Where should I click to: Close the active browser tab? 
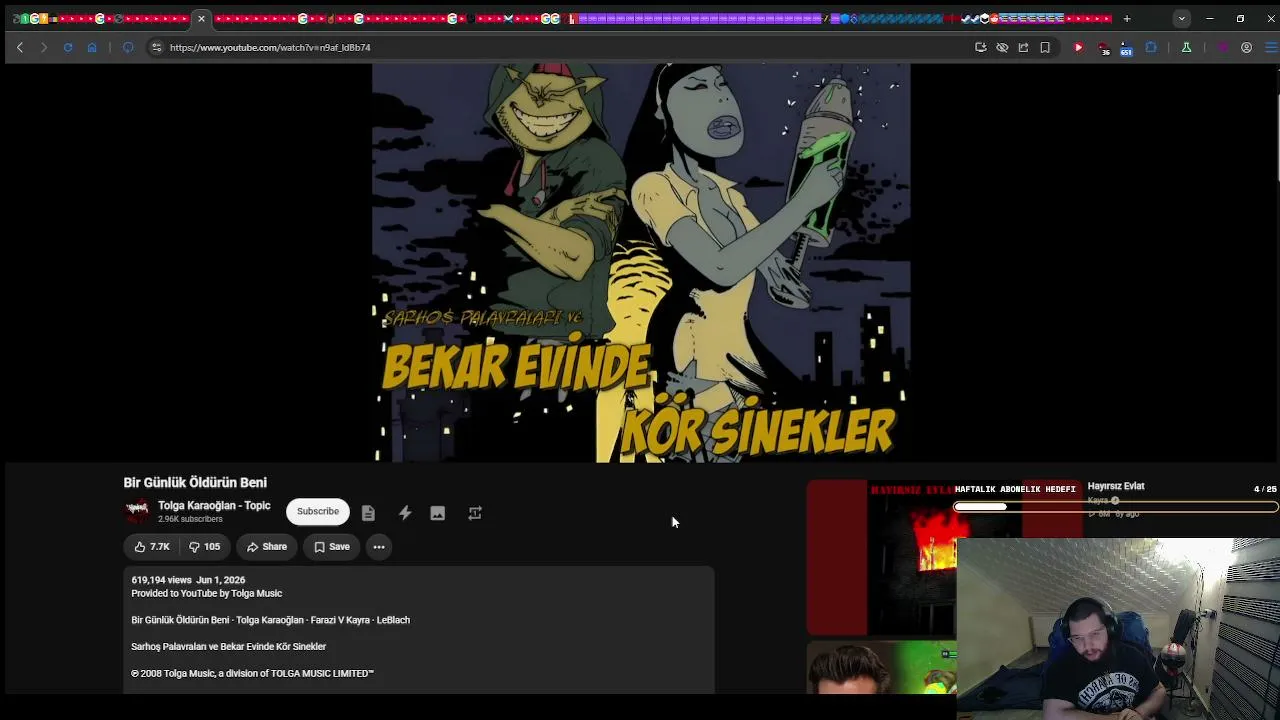point(201,18)
